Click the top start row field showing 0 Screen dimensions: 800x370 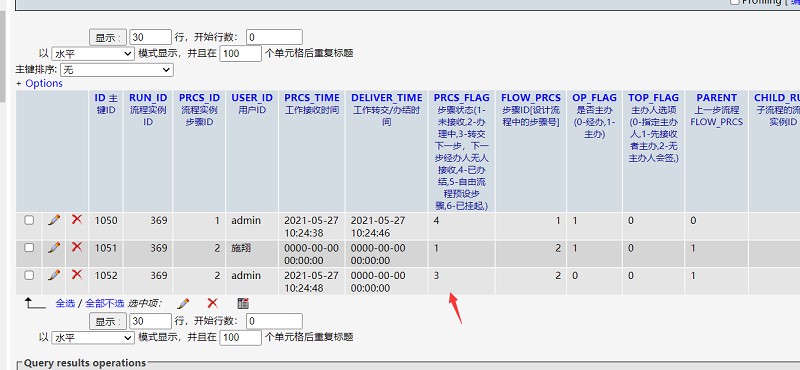click(274, 37)
